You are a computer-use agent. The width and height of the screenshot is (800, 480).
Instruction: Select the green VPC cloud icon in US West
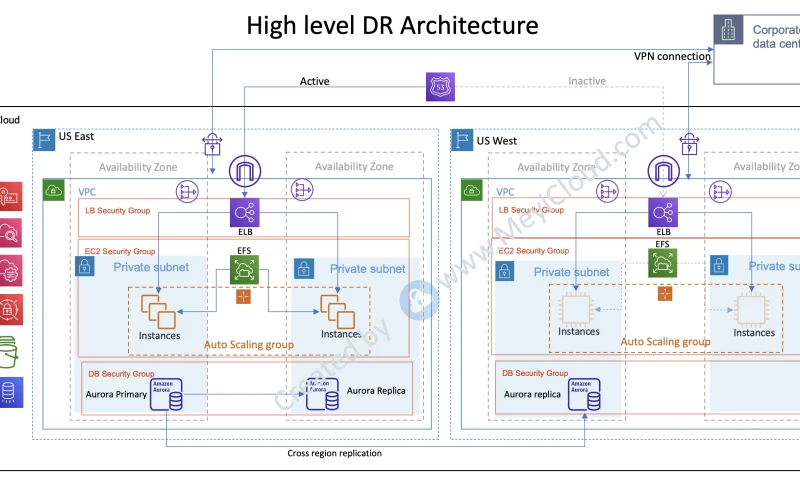pyautogui.click(x=472, y=190)
